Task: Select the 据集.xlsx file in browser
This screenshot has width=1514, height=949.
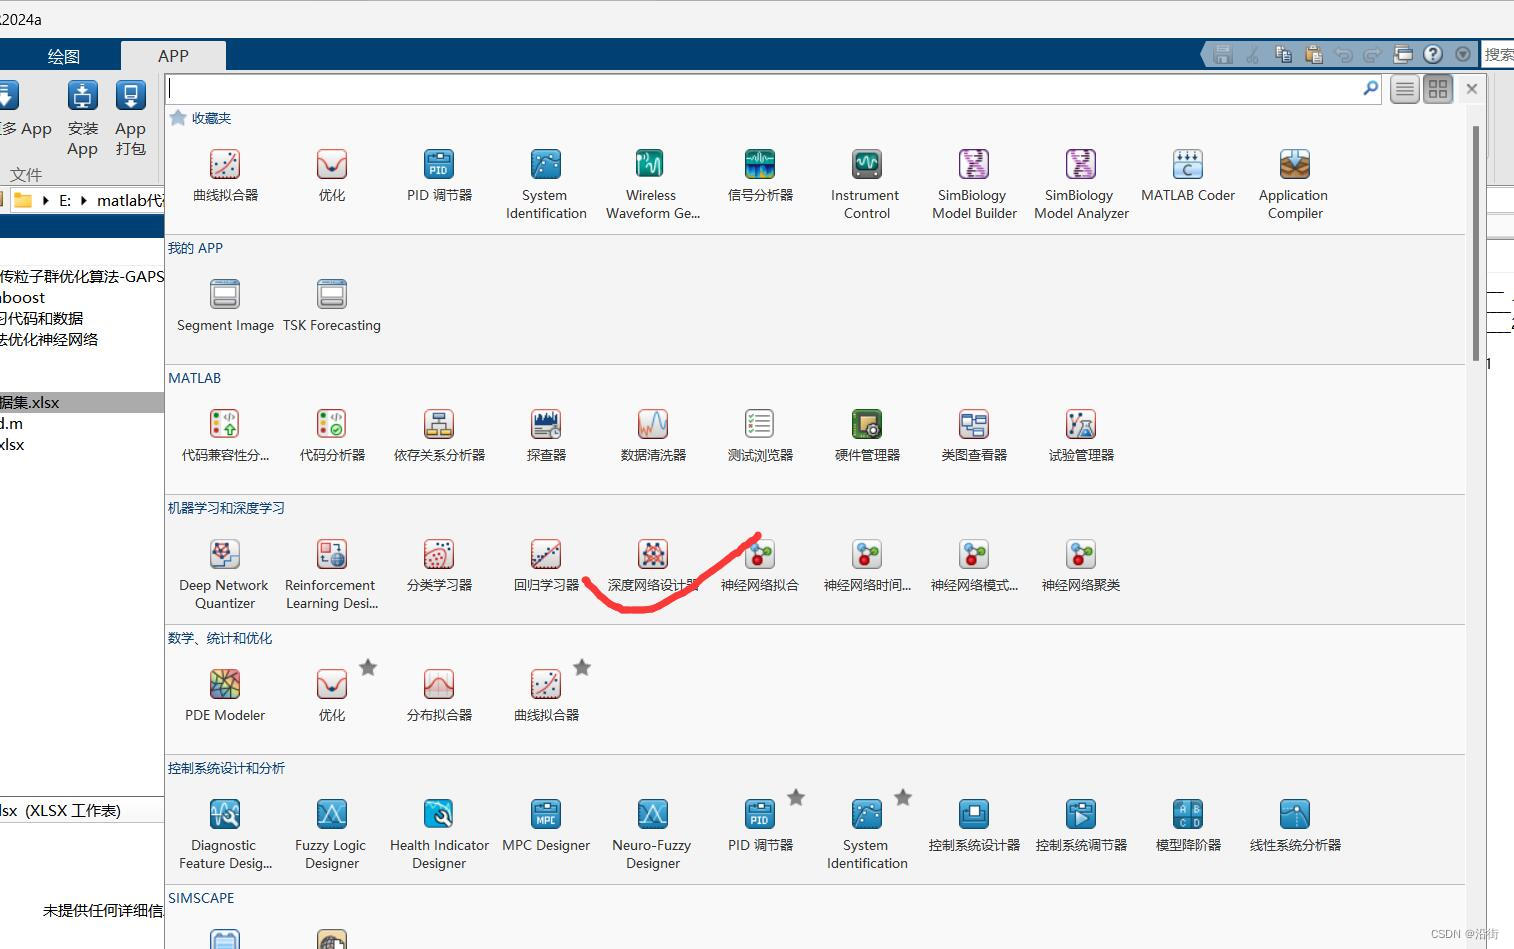Action: [82, 402]
